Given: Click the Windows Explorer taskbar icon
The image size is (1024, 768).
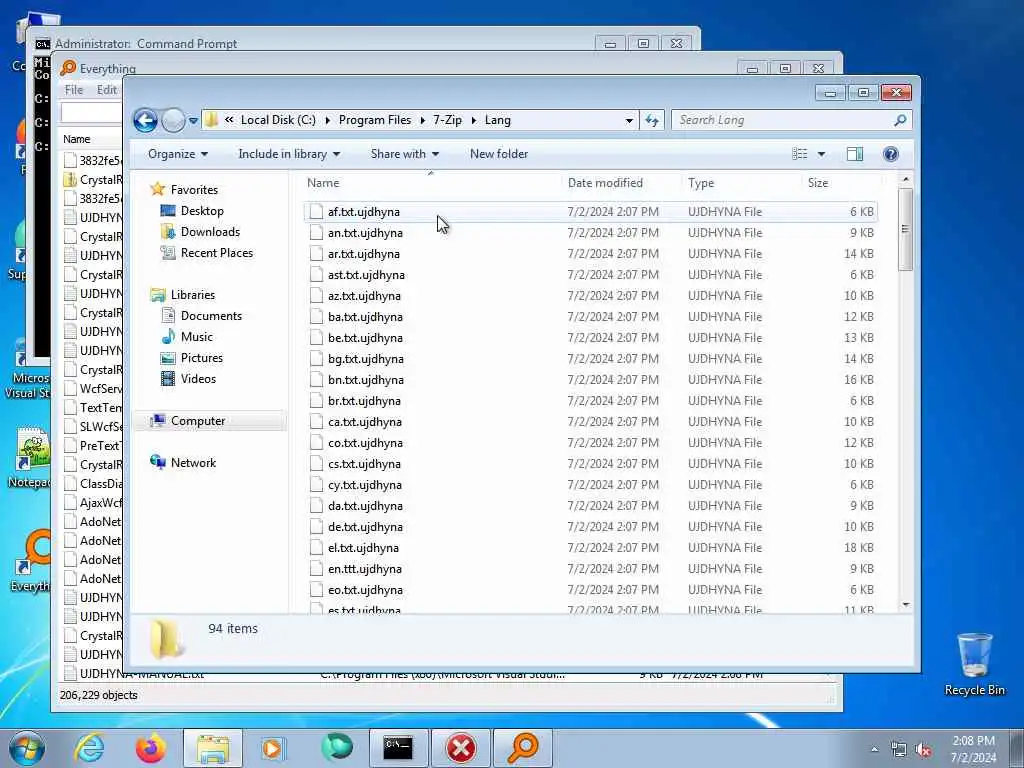Looking at the screenshot, I should click(213, 748).
